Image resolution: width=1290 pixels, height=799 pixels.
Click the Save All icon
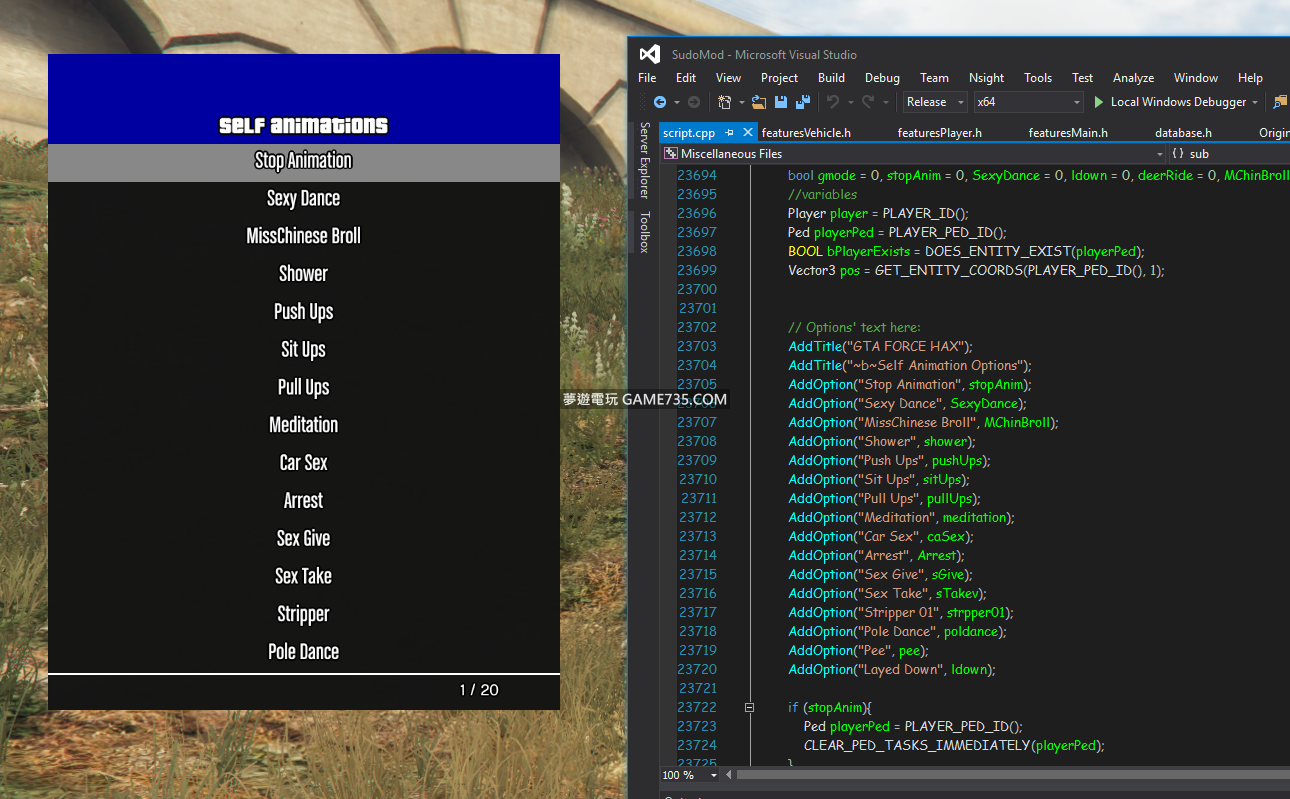[x=802, y=102]
